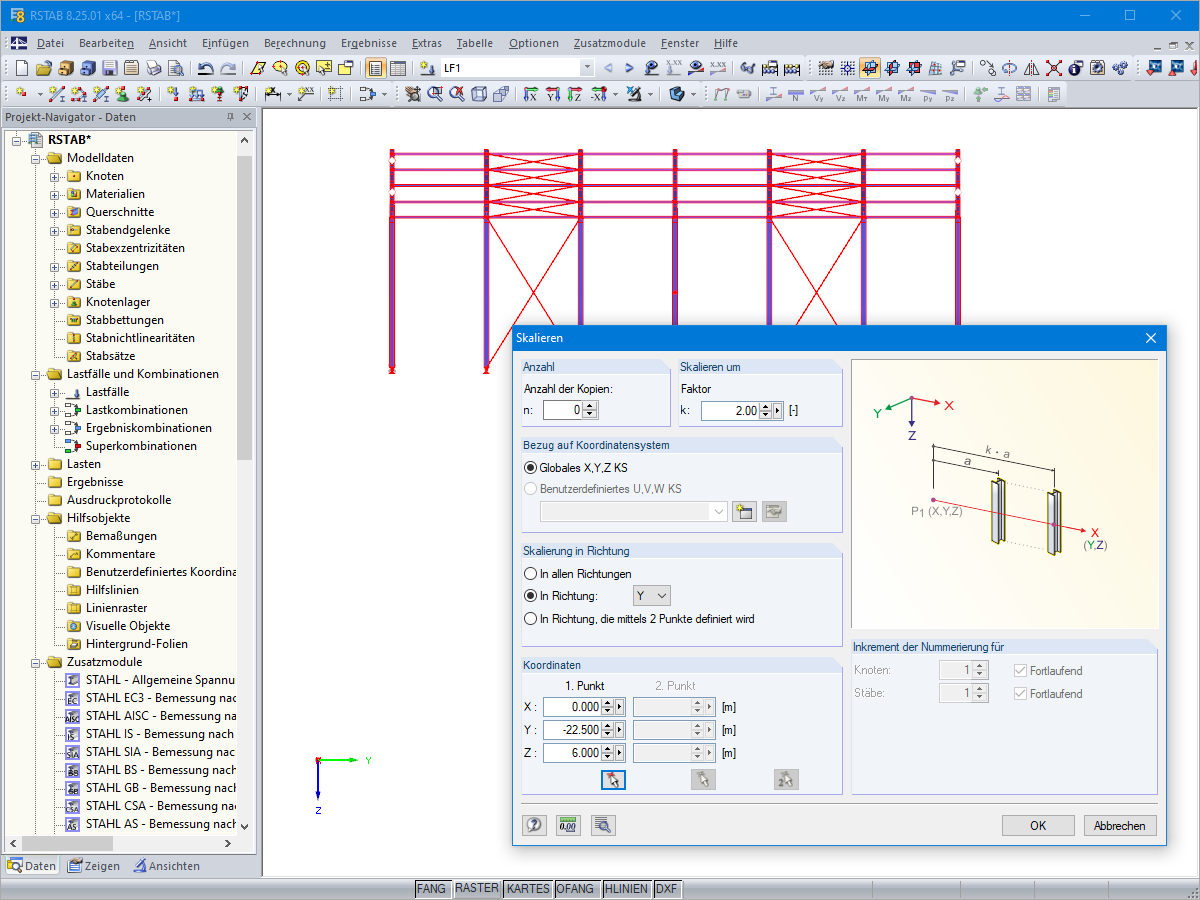1200x900 pixels.
Task: Switch to the Ansichten navigator tab
Action: pos(166,866)
